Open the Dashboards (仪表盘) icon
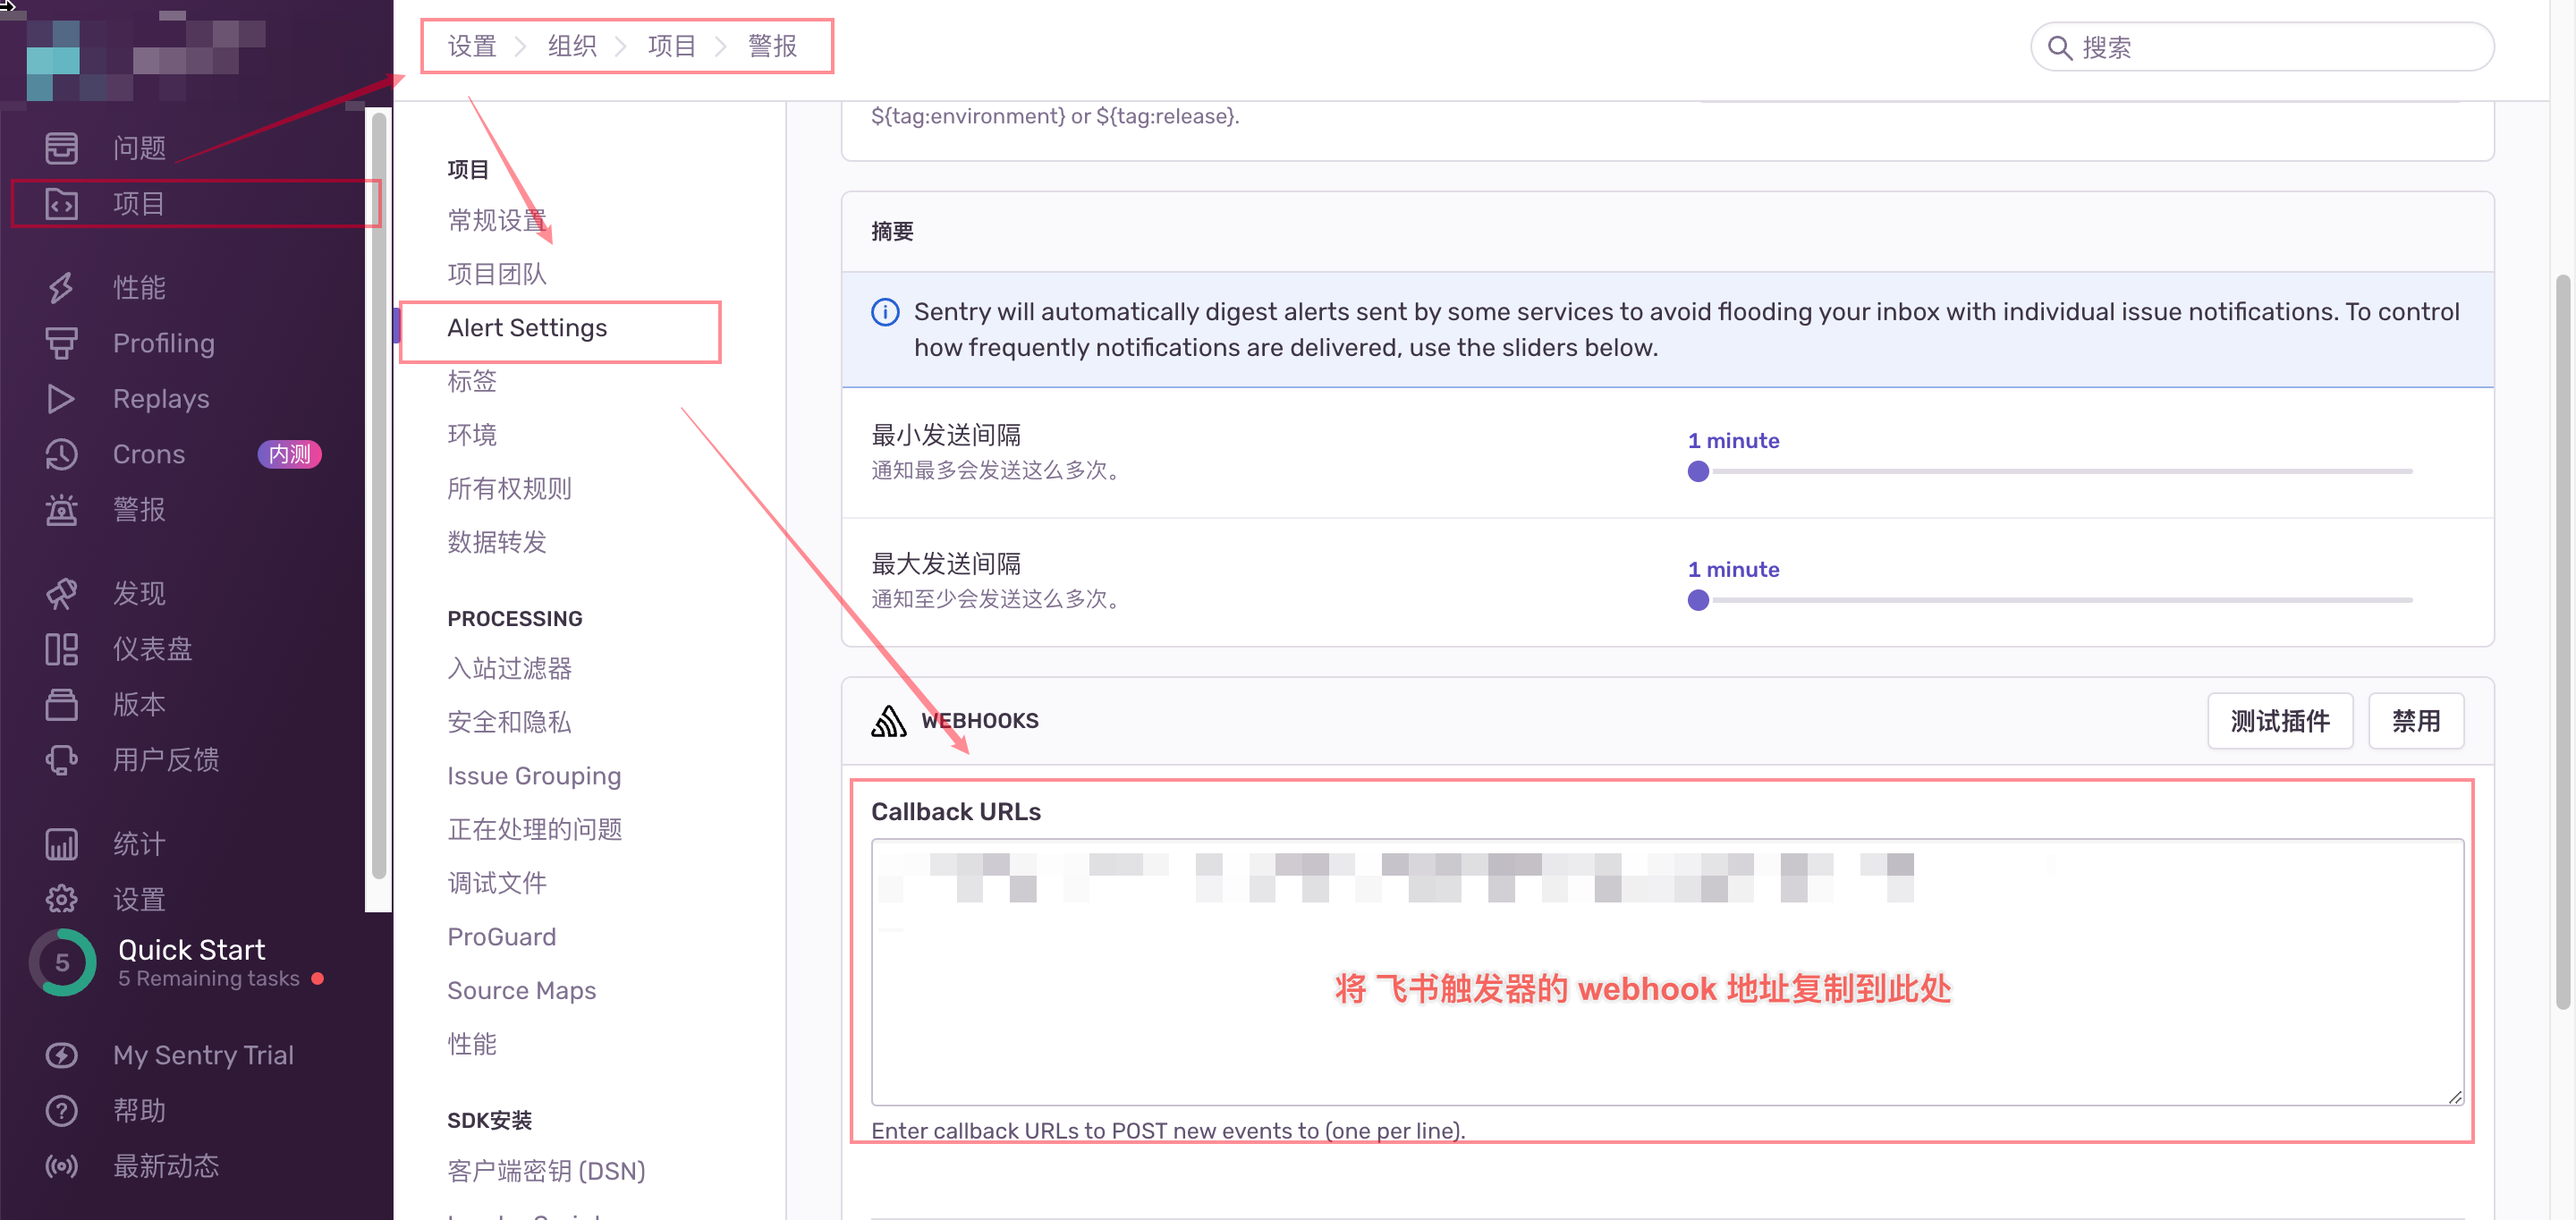 pos(61,649)
